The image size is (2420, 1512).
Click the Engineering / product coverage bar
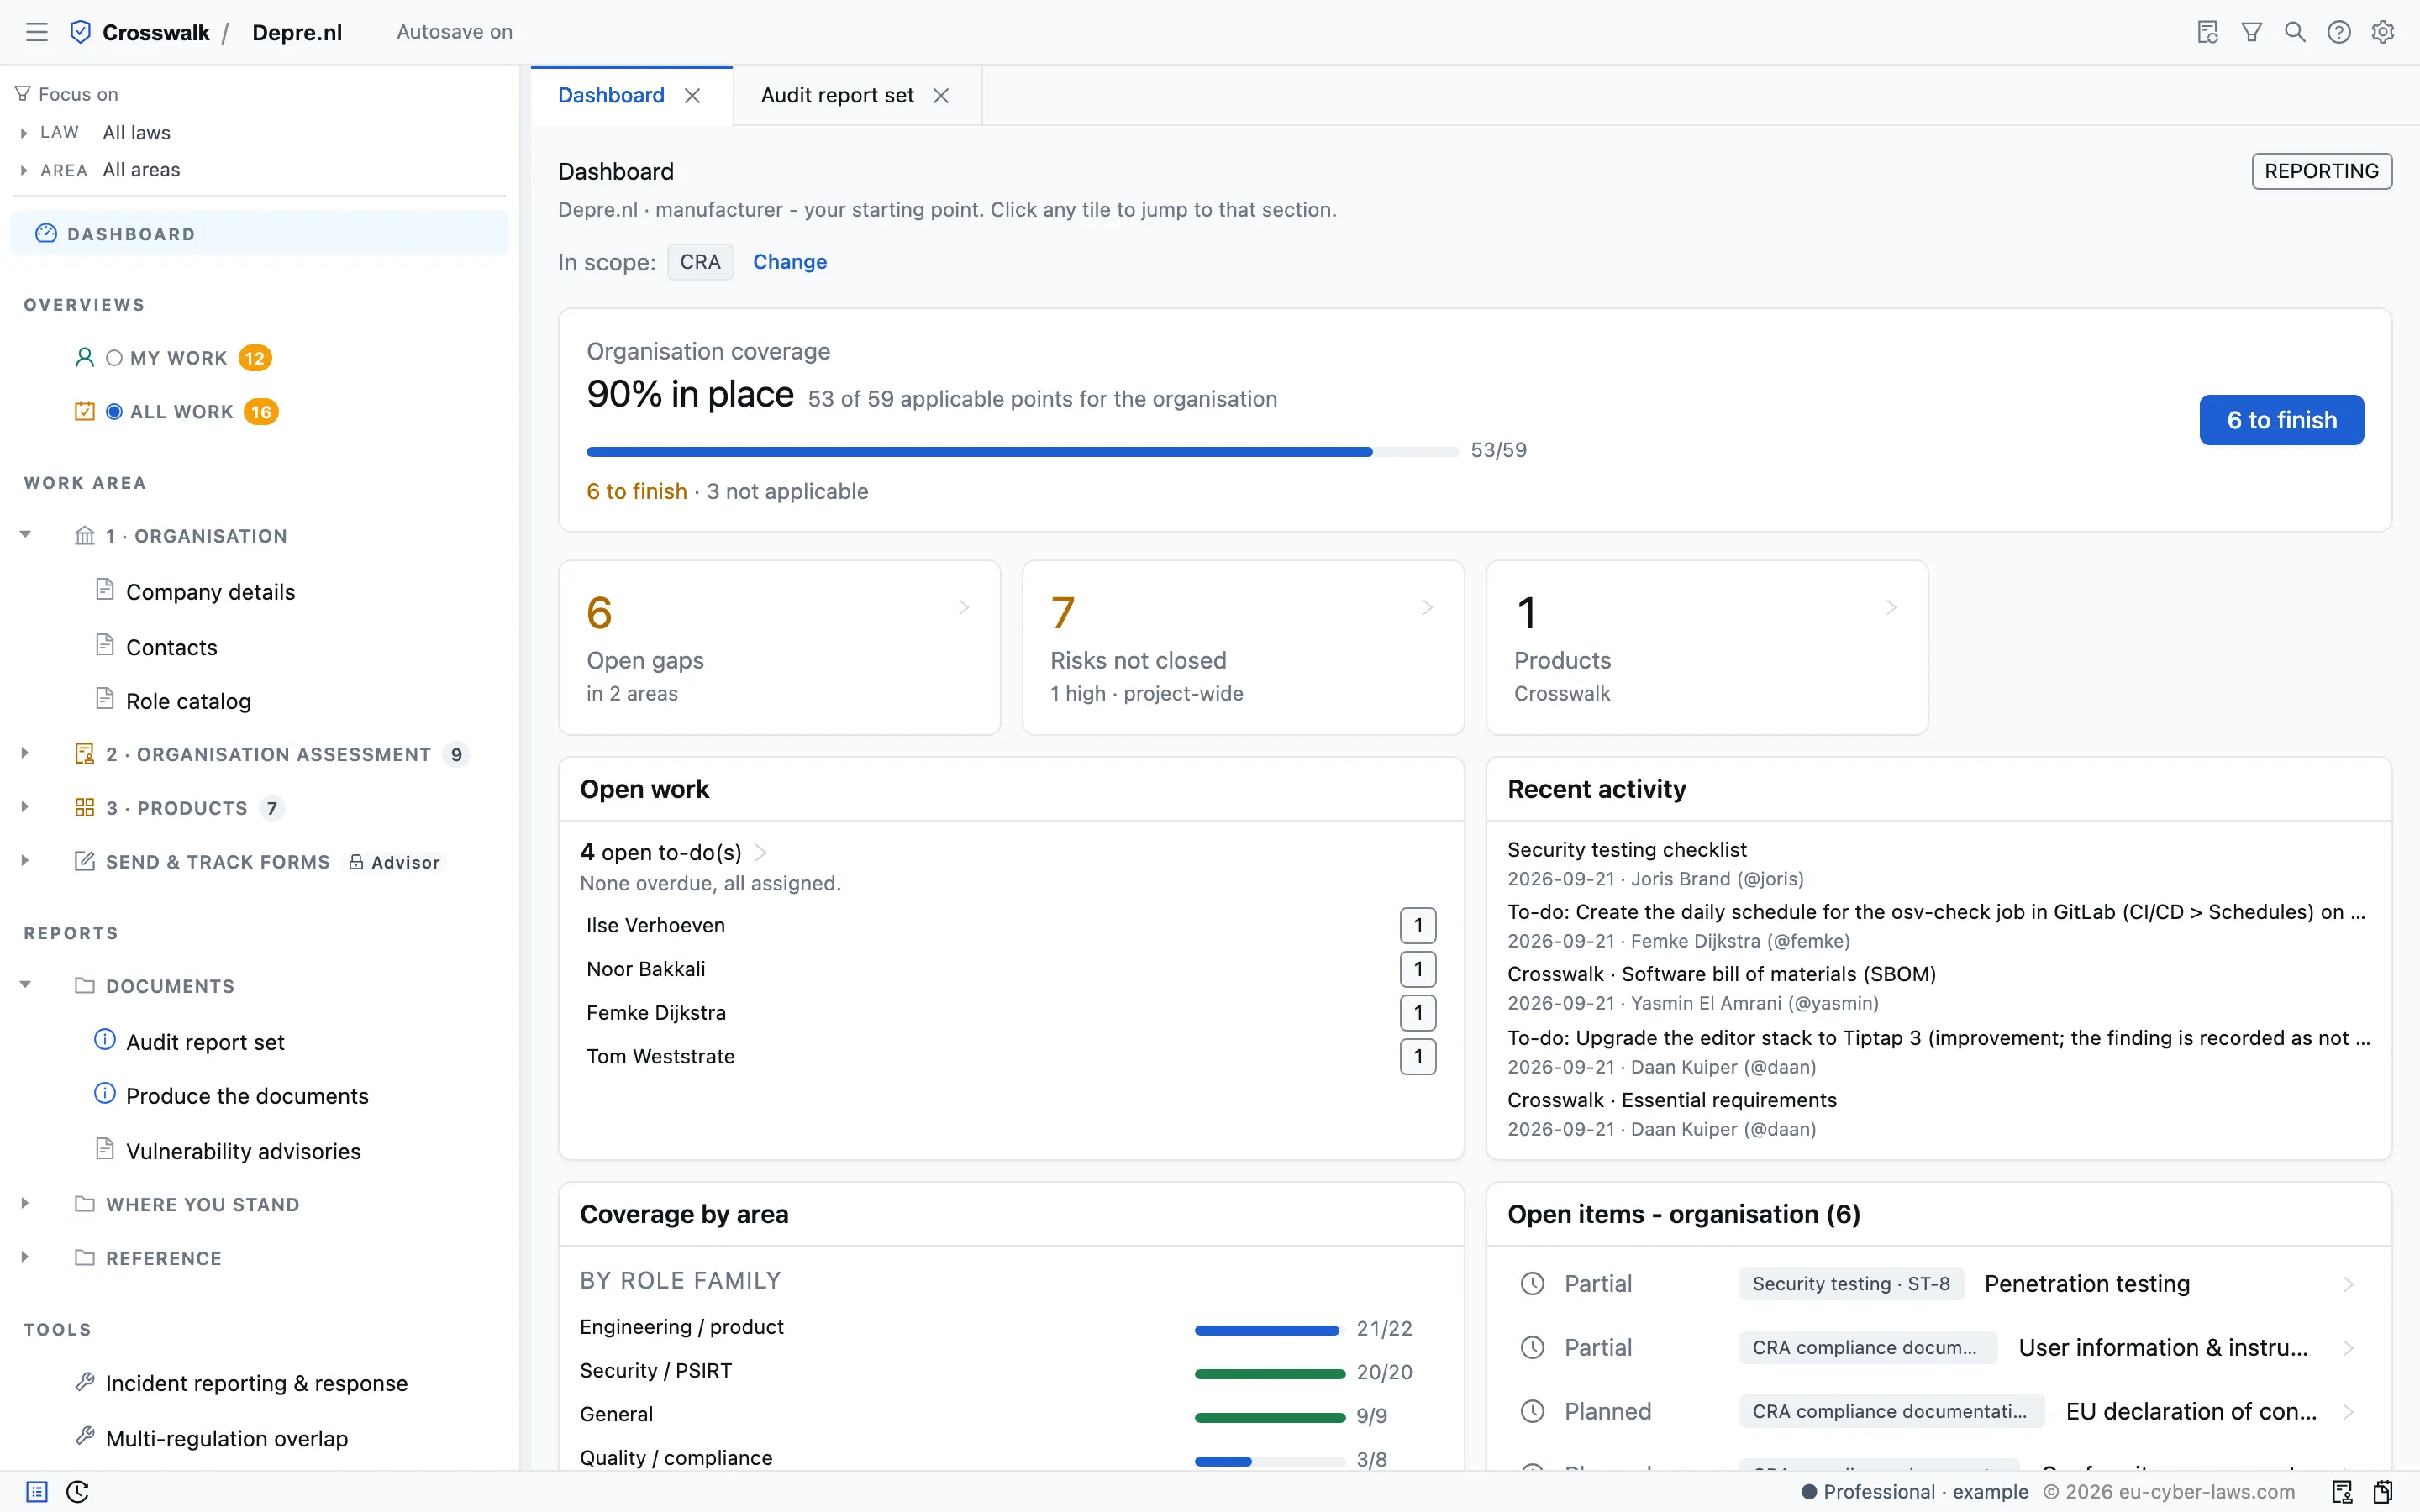(x=1269, y=1329)
